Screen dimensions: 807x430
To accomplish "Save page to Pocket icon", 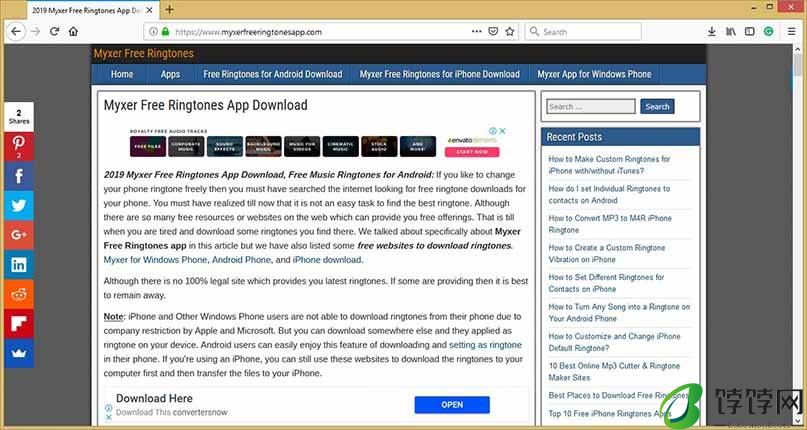I will click(x=493, y=31).
